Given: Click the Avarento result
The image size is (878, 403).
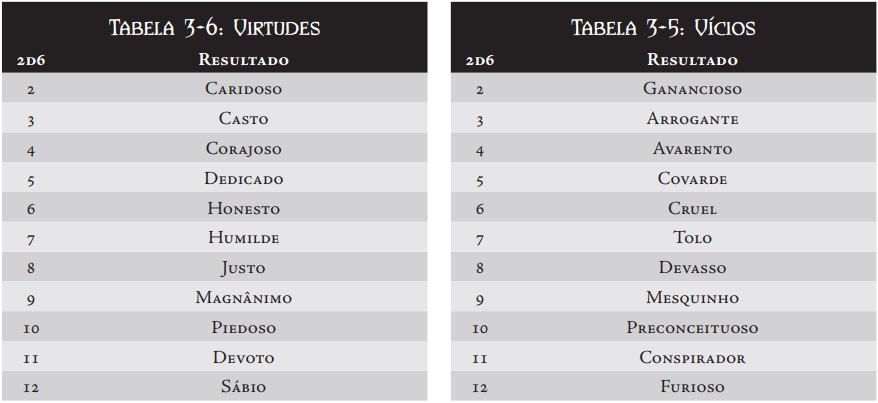Looking at the screenshot, I should (693, 148).
